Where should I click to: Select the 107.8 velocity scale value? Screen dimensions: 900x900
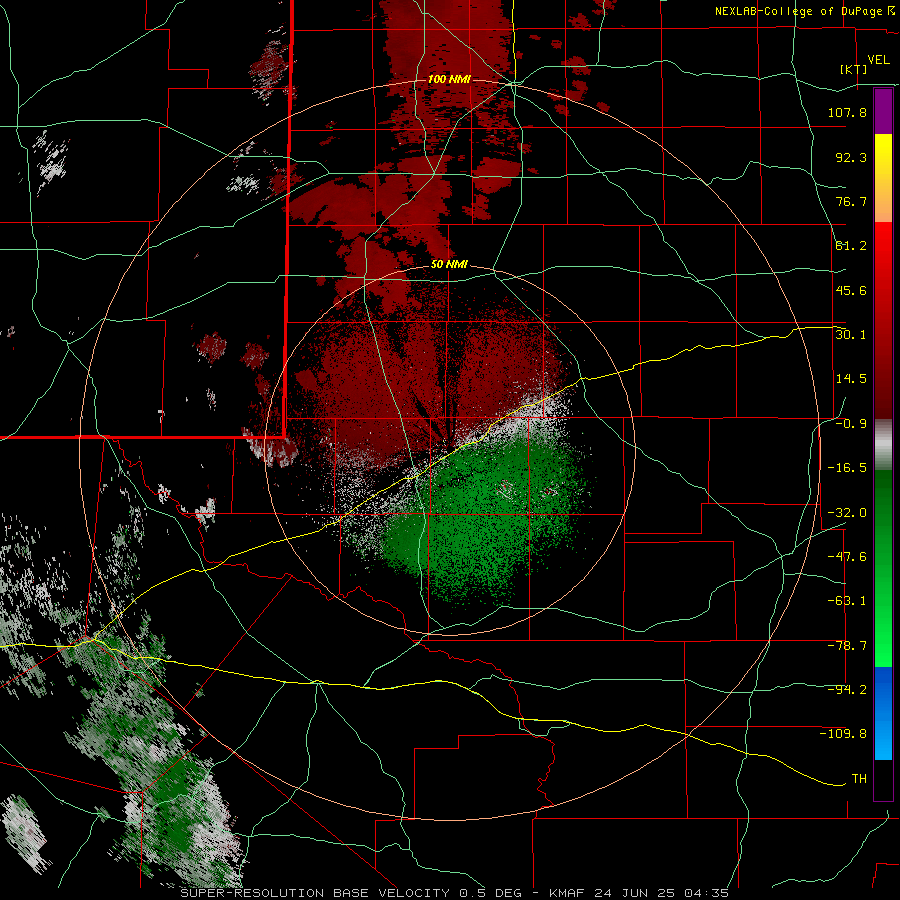click(x=847, y=112)
